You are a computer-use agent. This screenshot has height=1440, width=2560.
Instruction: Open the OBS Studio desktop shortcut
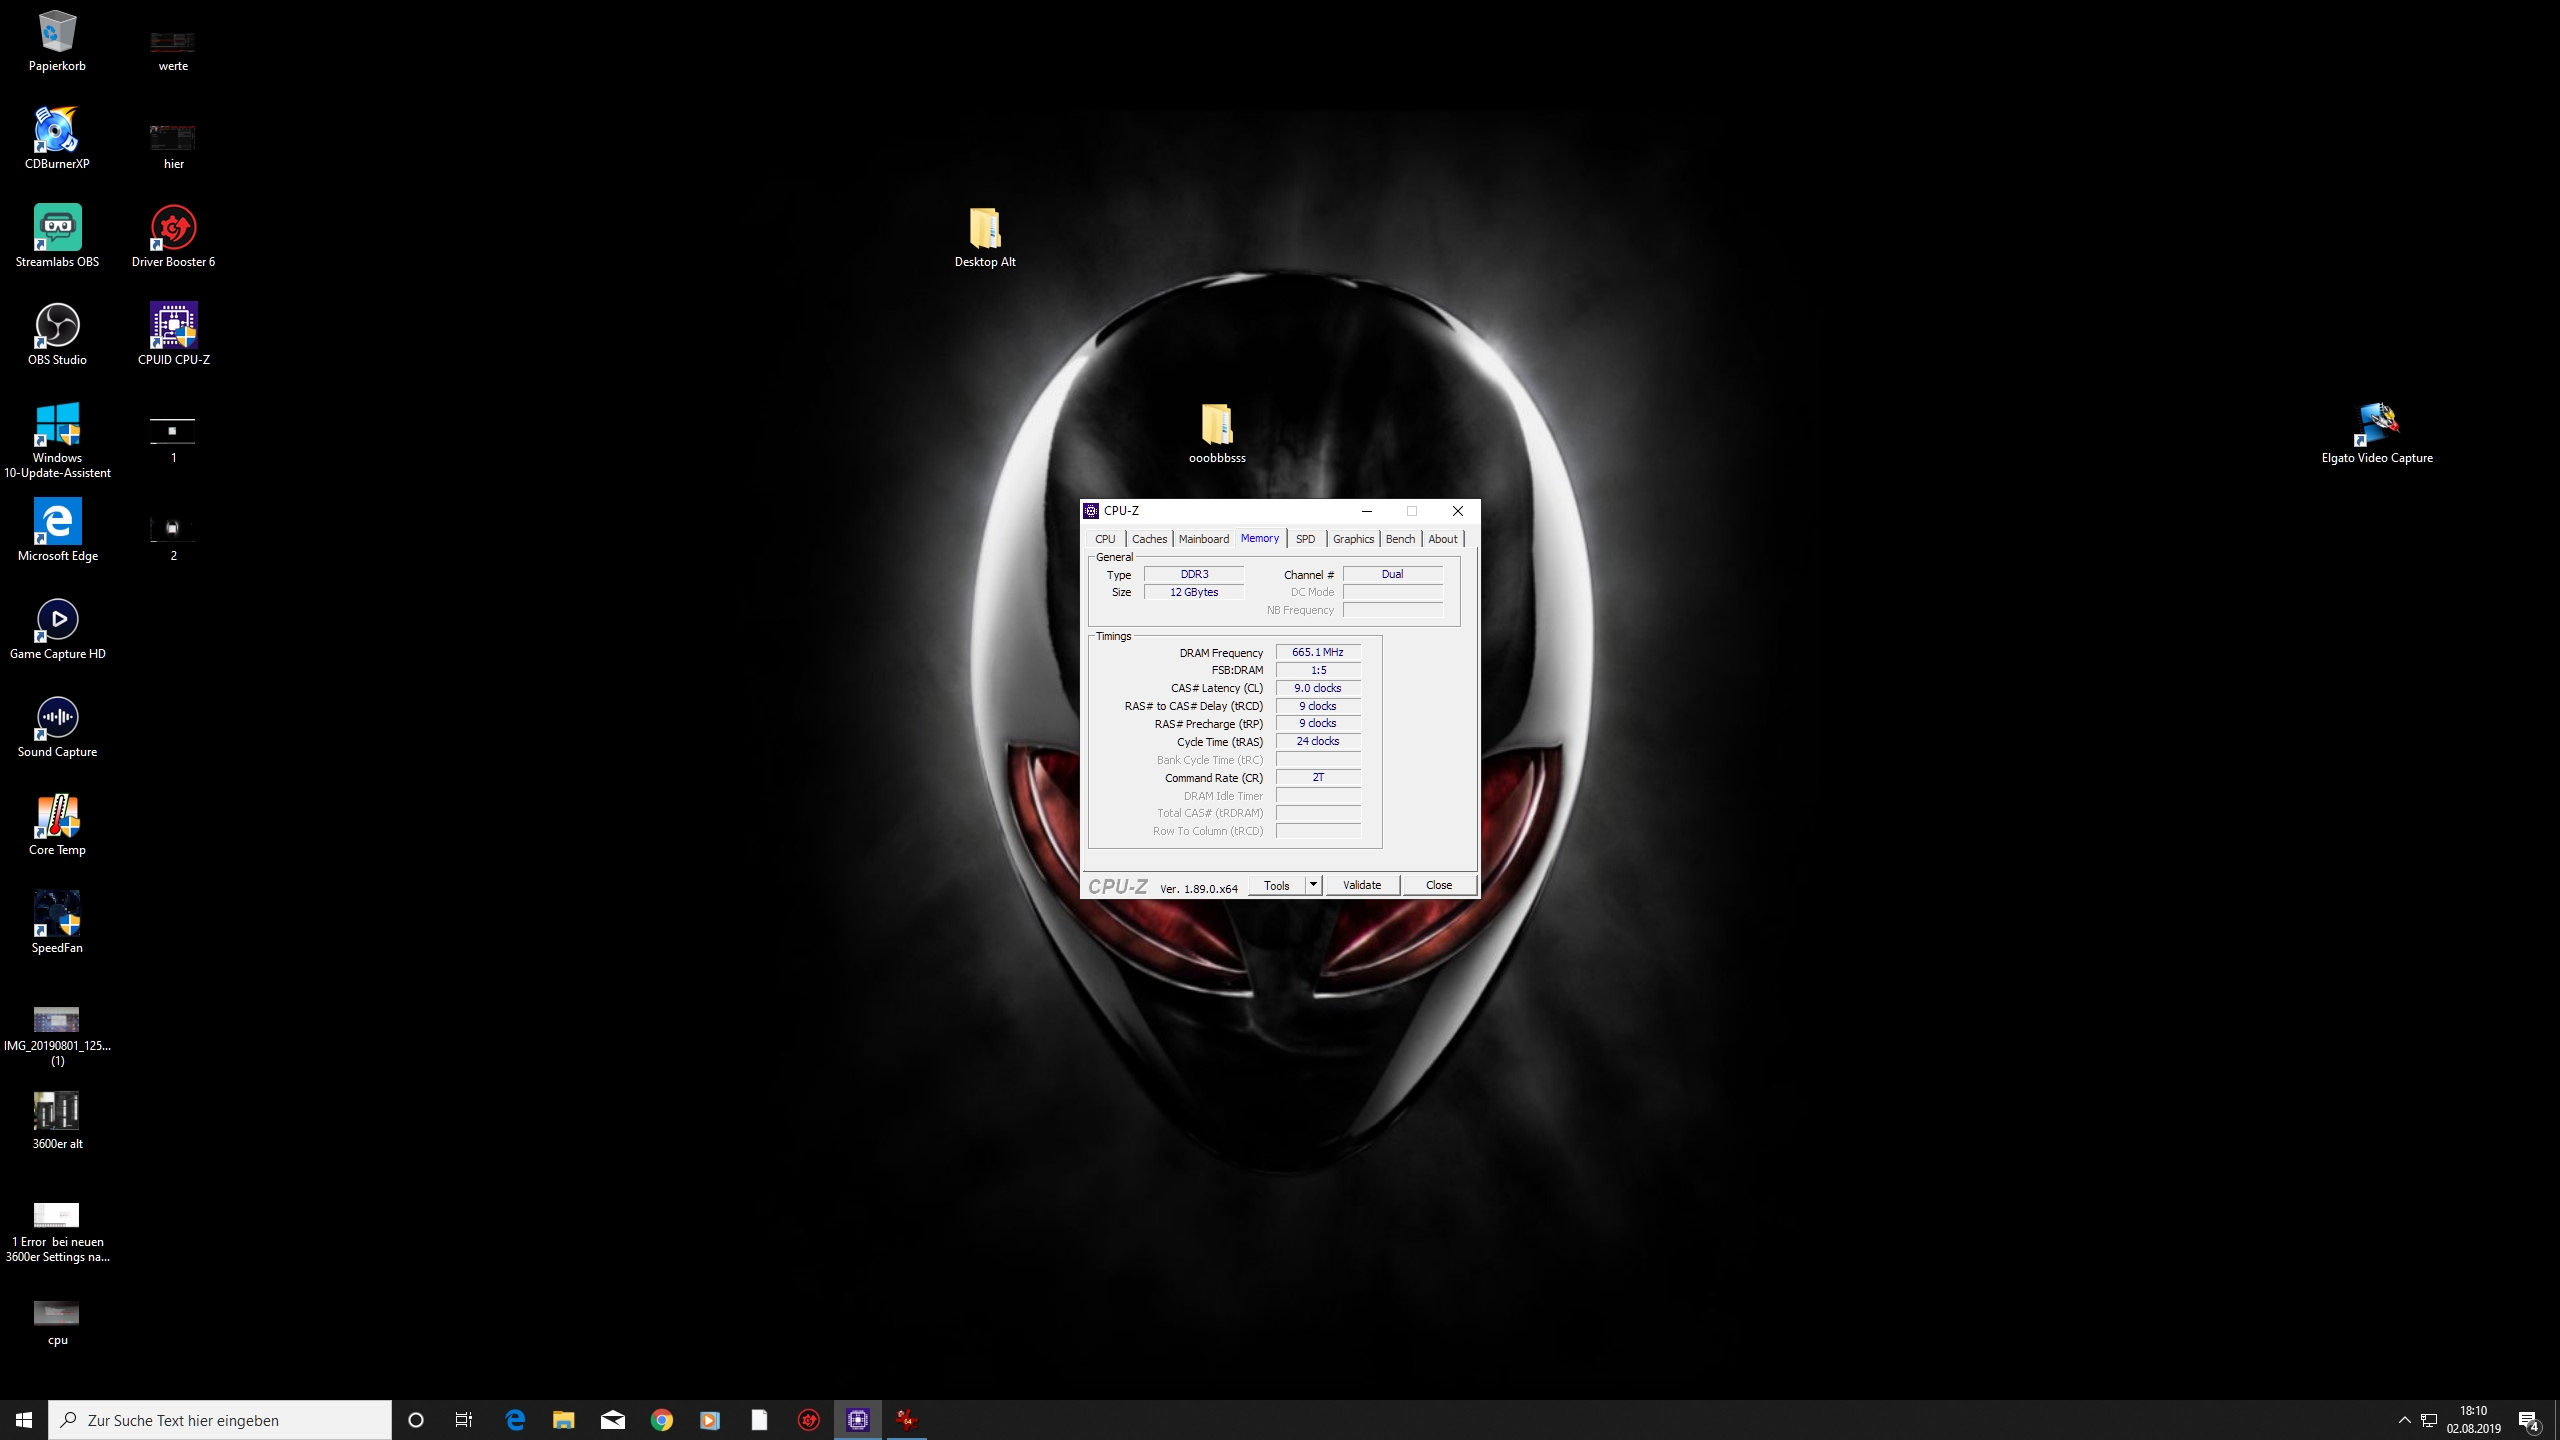click(57, 327)
